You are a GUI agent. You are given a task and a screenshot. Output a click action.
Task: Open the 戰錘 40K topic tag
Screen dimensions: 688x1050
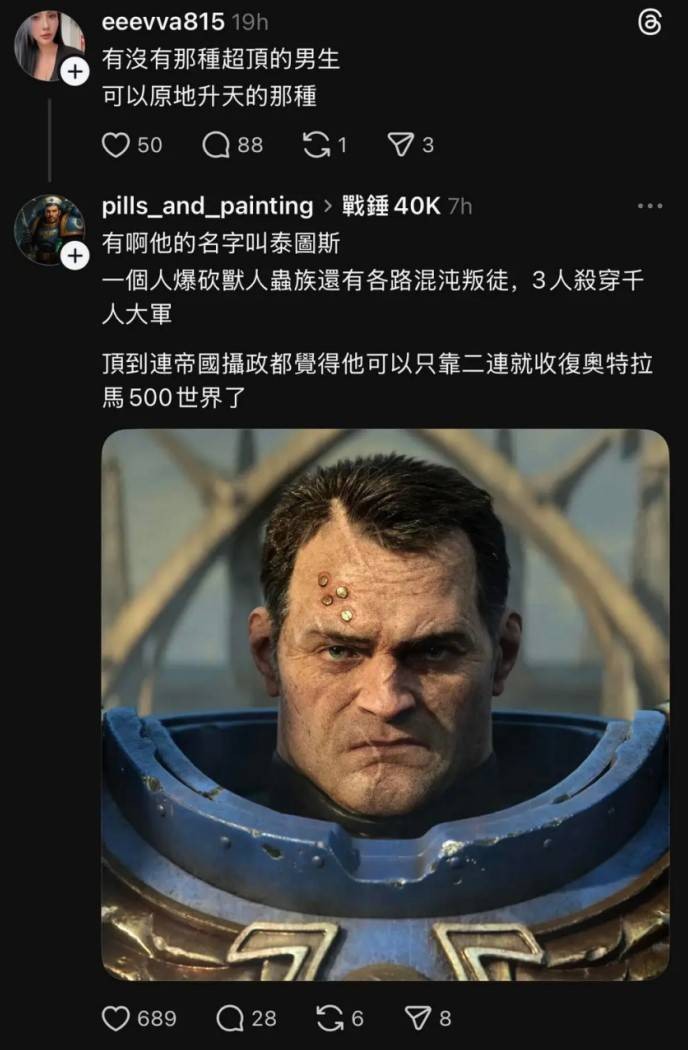391,206
